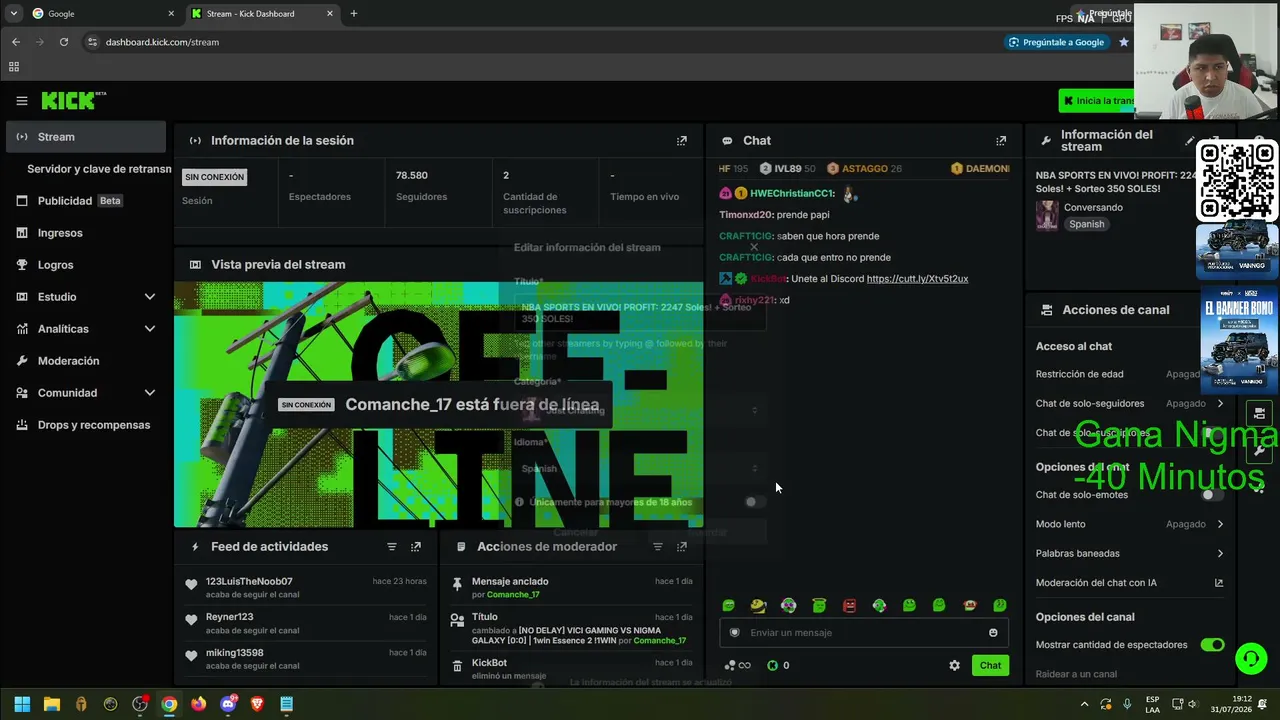
Task: Click follower 123LuisTheNoob07 in activity feed
Action: tap(249, 582)
